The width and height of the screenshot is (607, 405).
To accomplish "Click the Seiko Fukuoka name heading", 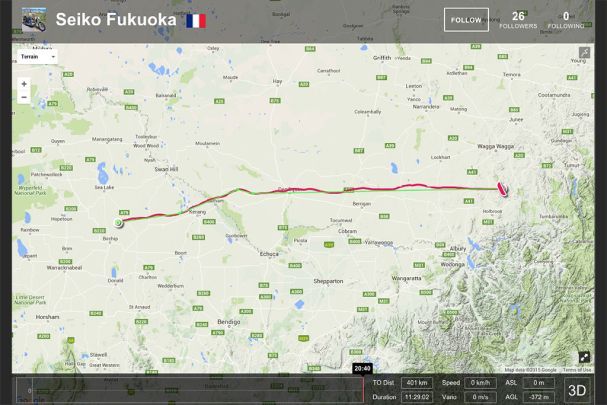I will coord(116,20).
